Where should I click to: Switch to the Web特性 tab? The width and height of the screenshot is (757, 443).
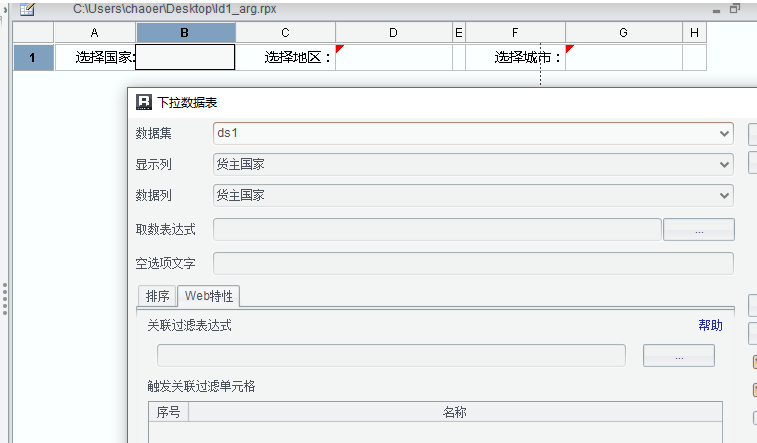tap(209, 296)
